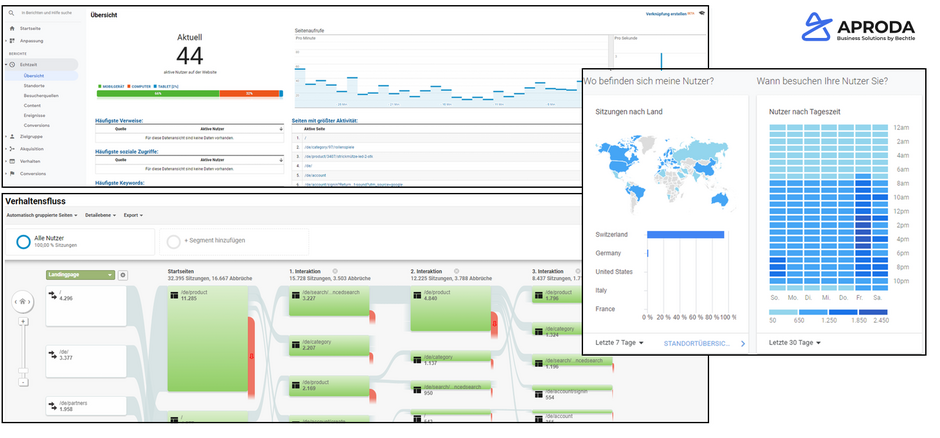
Task: Click the Conversions flag icon in sidebar
Action: pyautogui.click(x=12, y=173)
